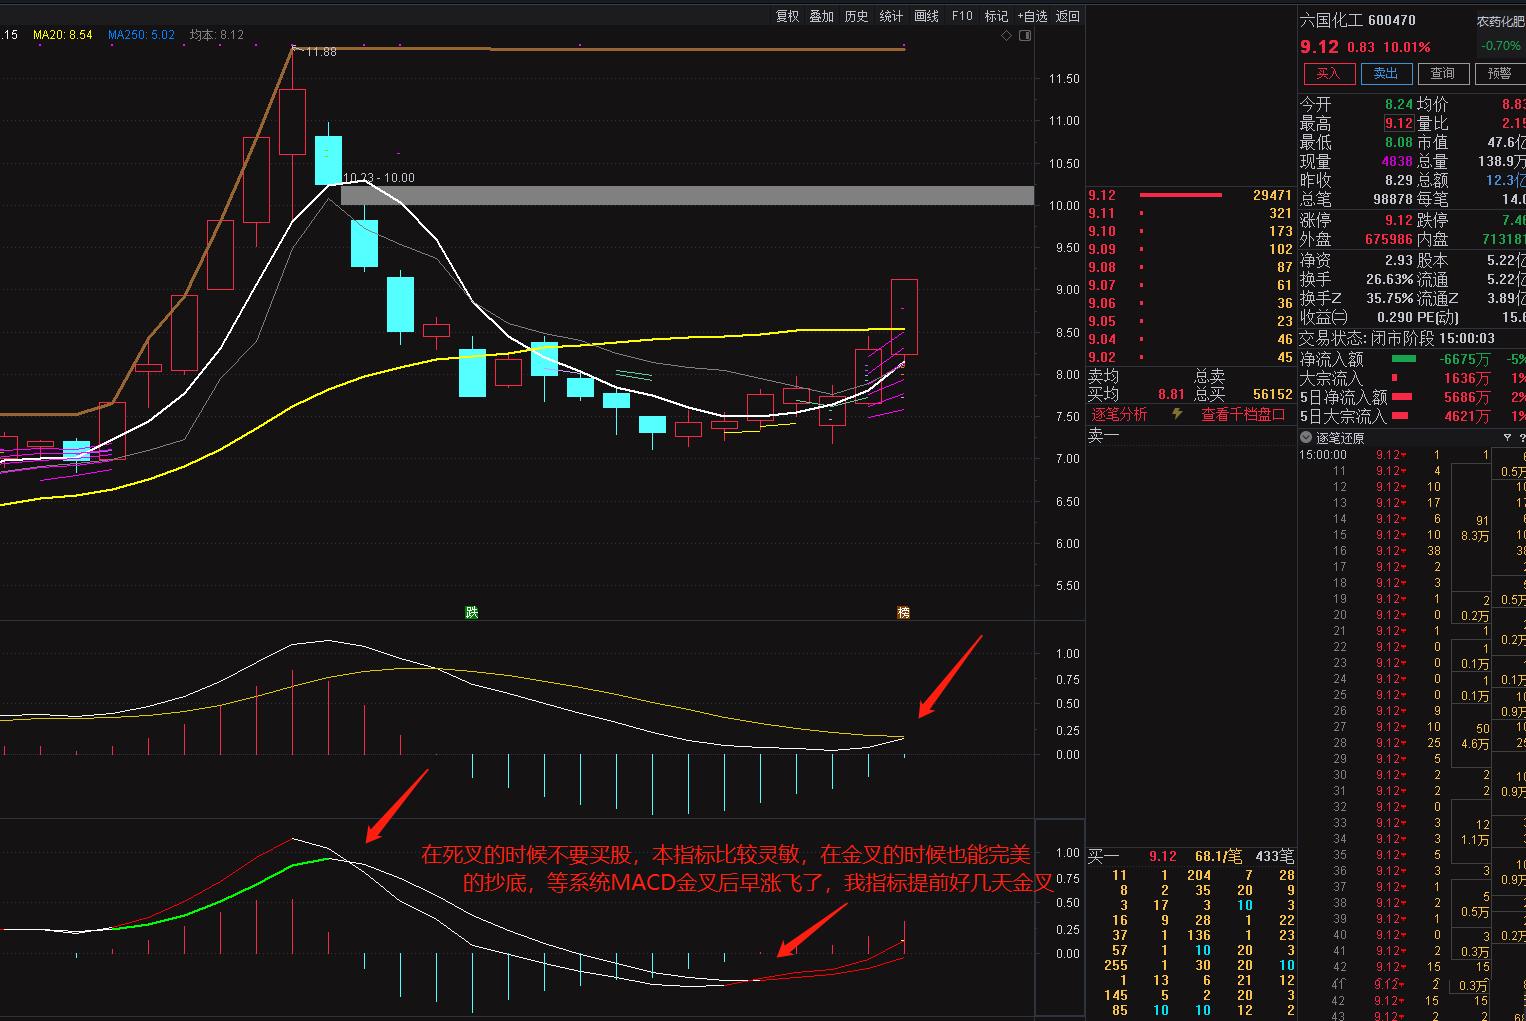The height and width of the screenshot is (1021, 1526).
Task: Click the 买一 9.12 bid row
Action: [x=1190, y=856]
